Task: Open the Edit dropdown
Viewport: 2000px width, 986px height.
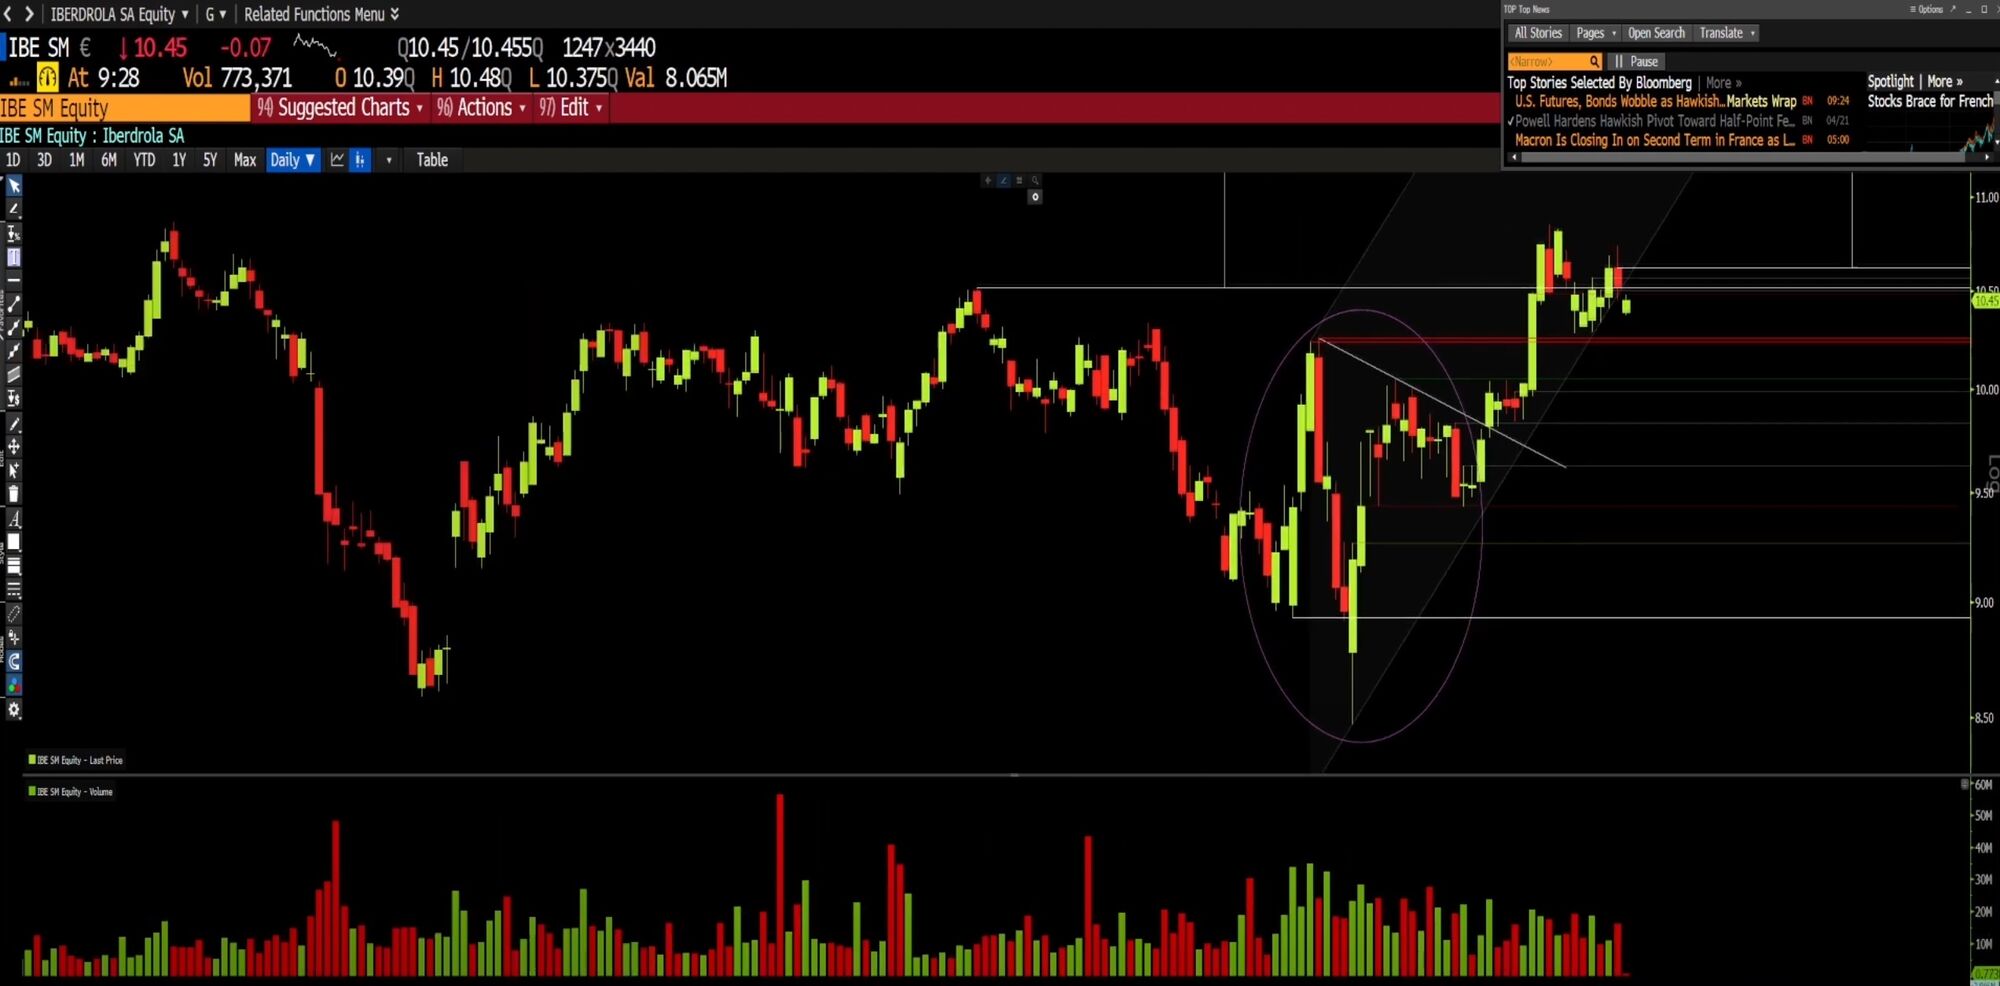Action: (x=571, y=108)
